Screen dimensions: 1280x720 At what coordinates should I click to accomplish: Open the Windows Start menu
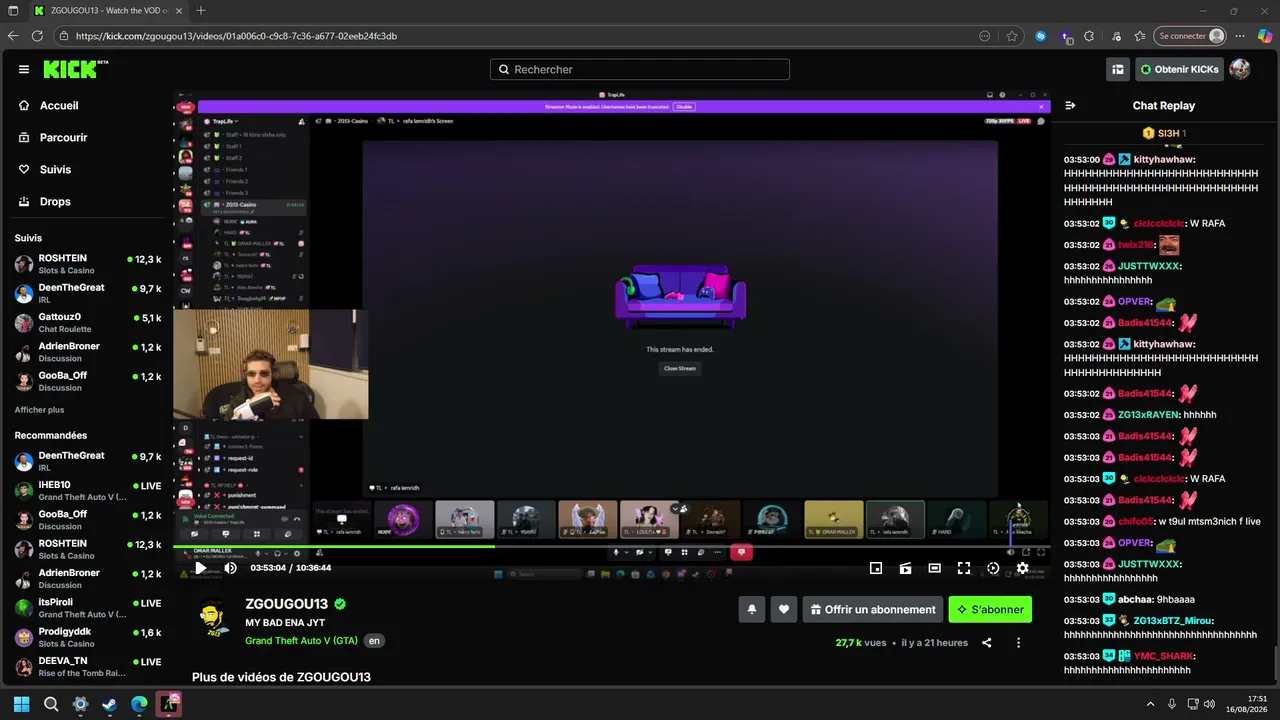pyautogui.click(x=22, y=704)
